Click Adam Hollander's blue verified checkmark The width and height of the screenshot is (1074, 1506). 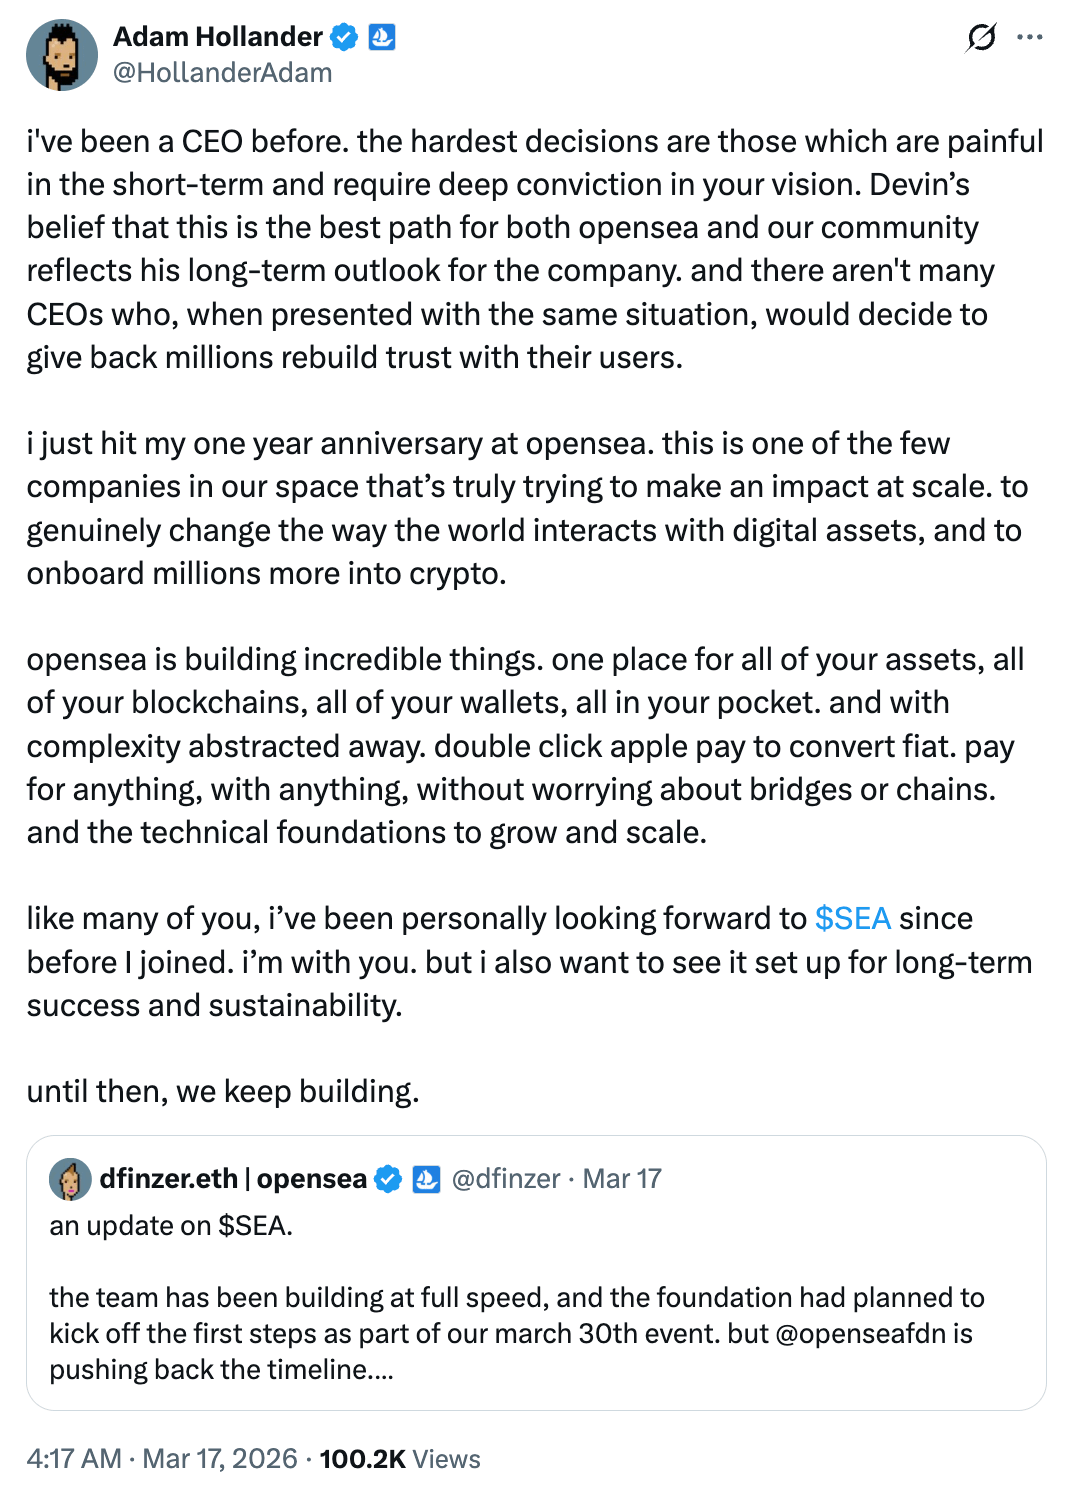pyautogui.click(x=344, y=38)
